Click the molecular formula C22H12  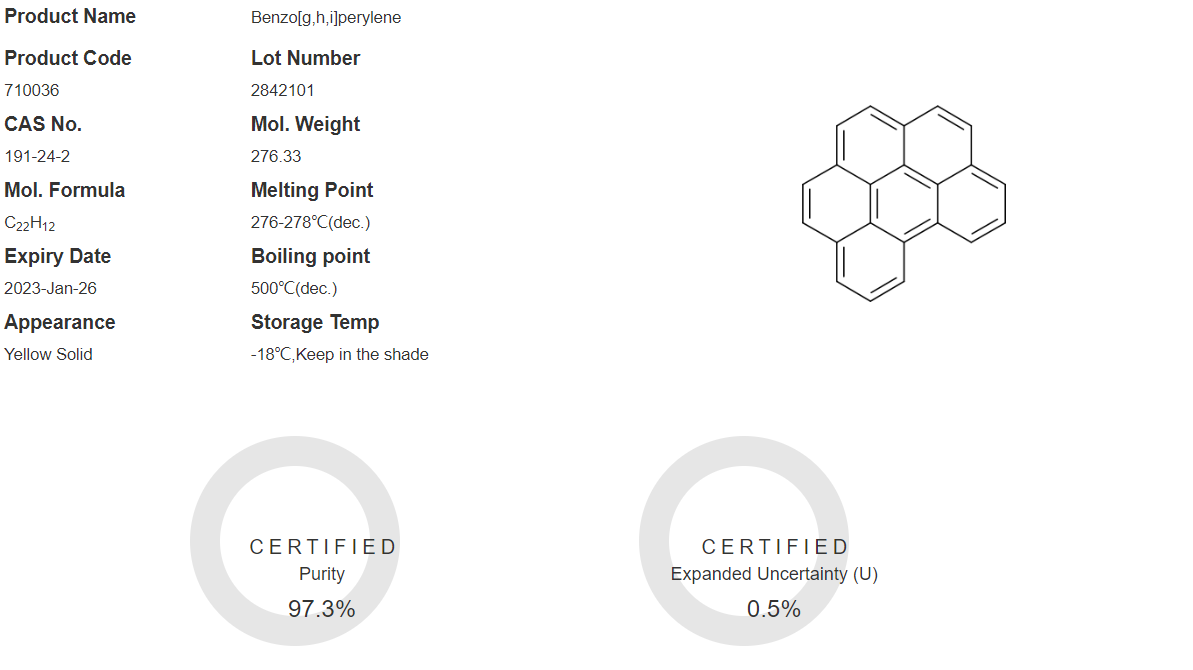point(30,224)
